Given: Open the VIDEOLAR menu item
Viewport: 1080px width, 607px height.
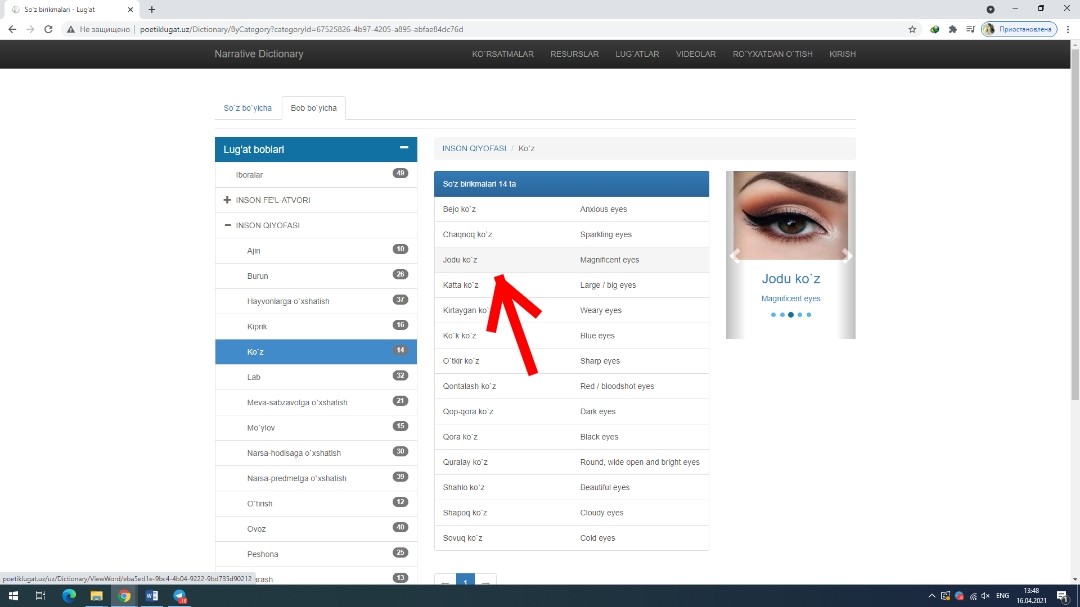Looking at the screenshot, I should coord(695,54).
